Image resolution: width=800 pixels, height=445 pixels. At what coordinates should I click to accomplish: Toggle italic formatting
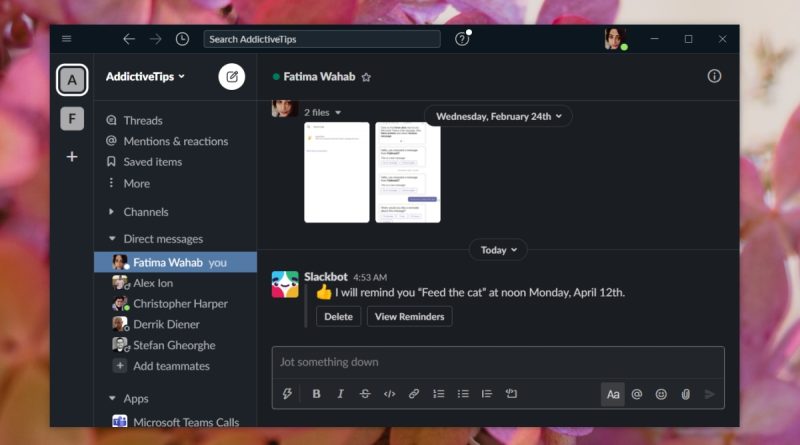pyautogui.click(x=340, y=393)
